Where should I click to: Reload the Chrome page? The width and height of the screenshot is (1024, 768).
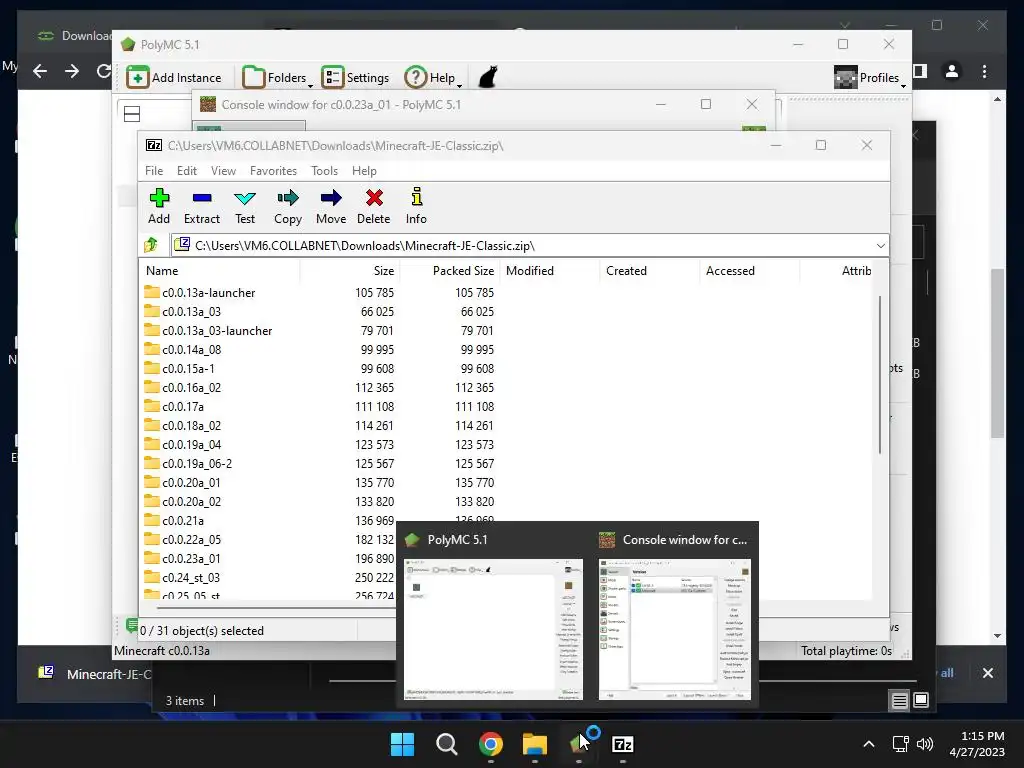[103, 71]
